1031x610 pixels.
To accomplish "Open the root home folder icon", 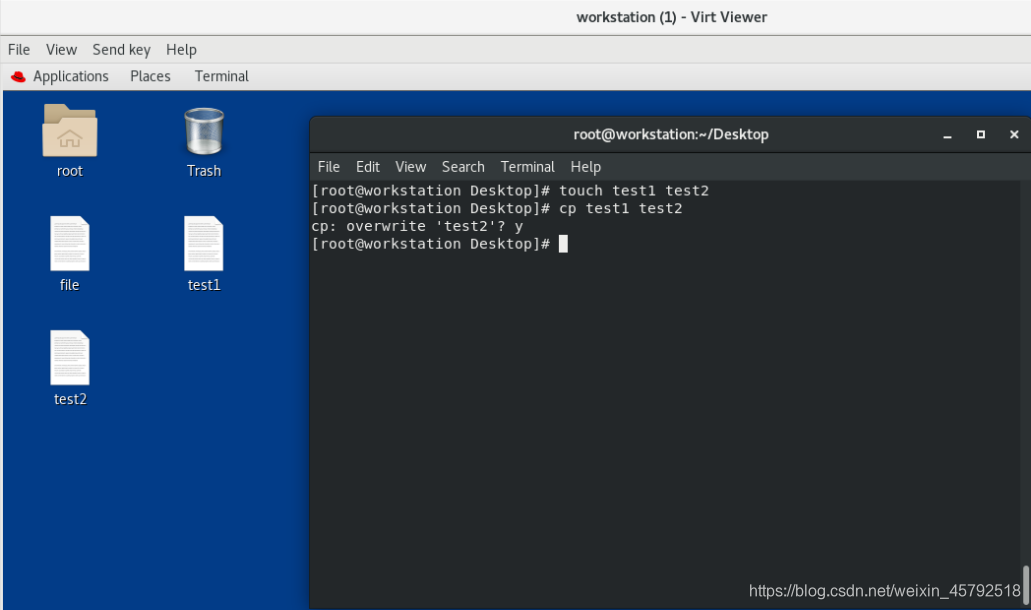I will (70, 130).
